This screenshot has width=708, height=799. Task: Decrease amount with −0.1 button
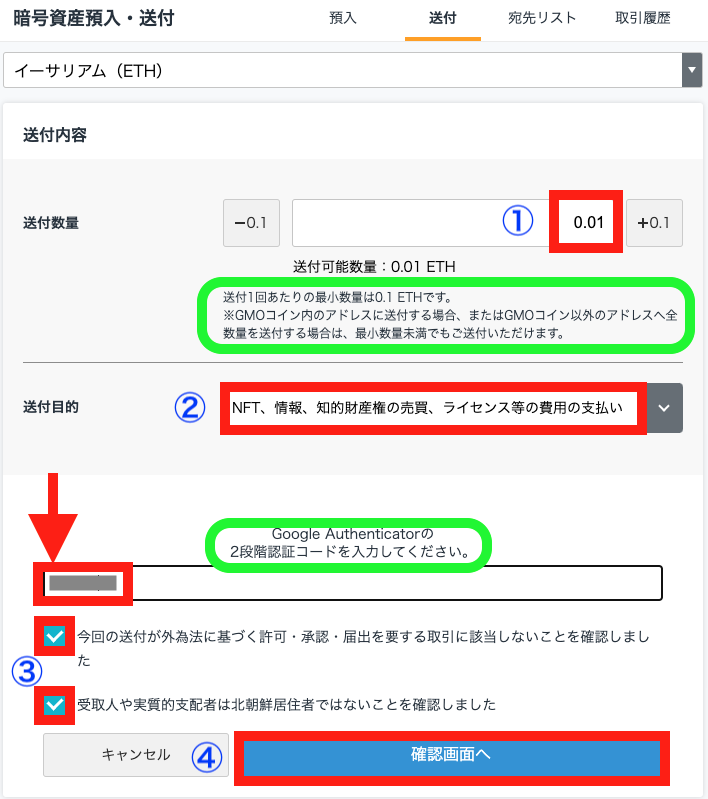[x=251, y=223]
